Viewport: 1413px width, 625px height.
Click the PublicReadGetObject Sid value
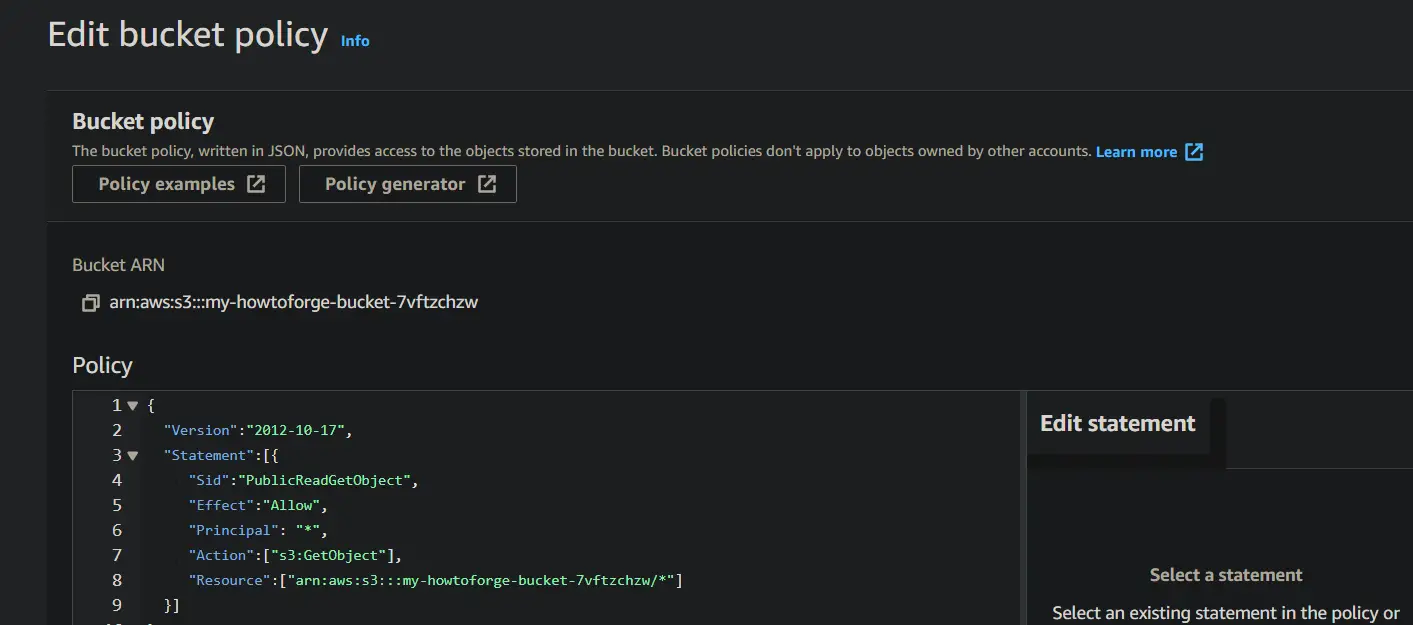[324, 481]
